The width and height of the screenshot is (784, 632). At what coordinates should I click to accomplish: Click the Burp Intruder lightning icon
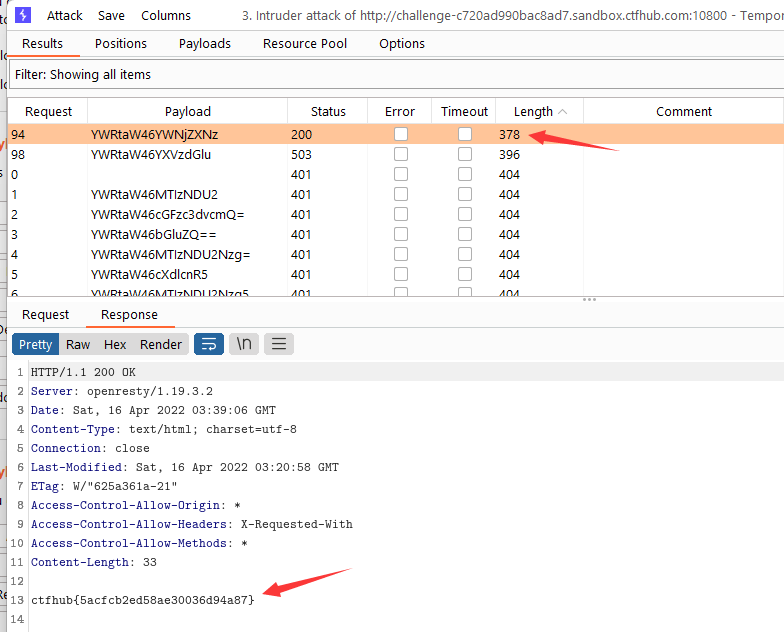tap(22, 15)
